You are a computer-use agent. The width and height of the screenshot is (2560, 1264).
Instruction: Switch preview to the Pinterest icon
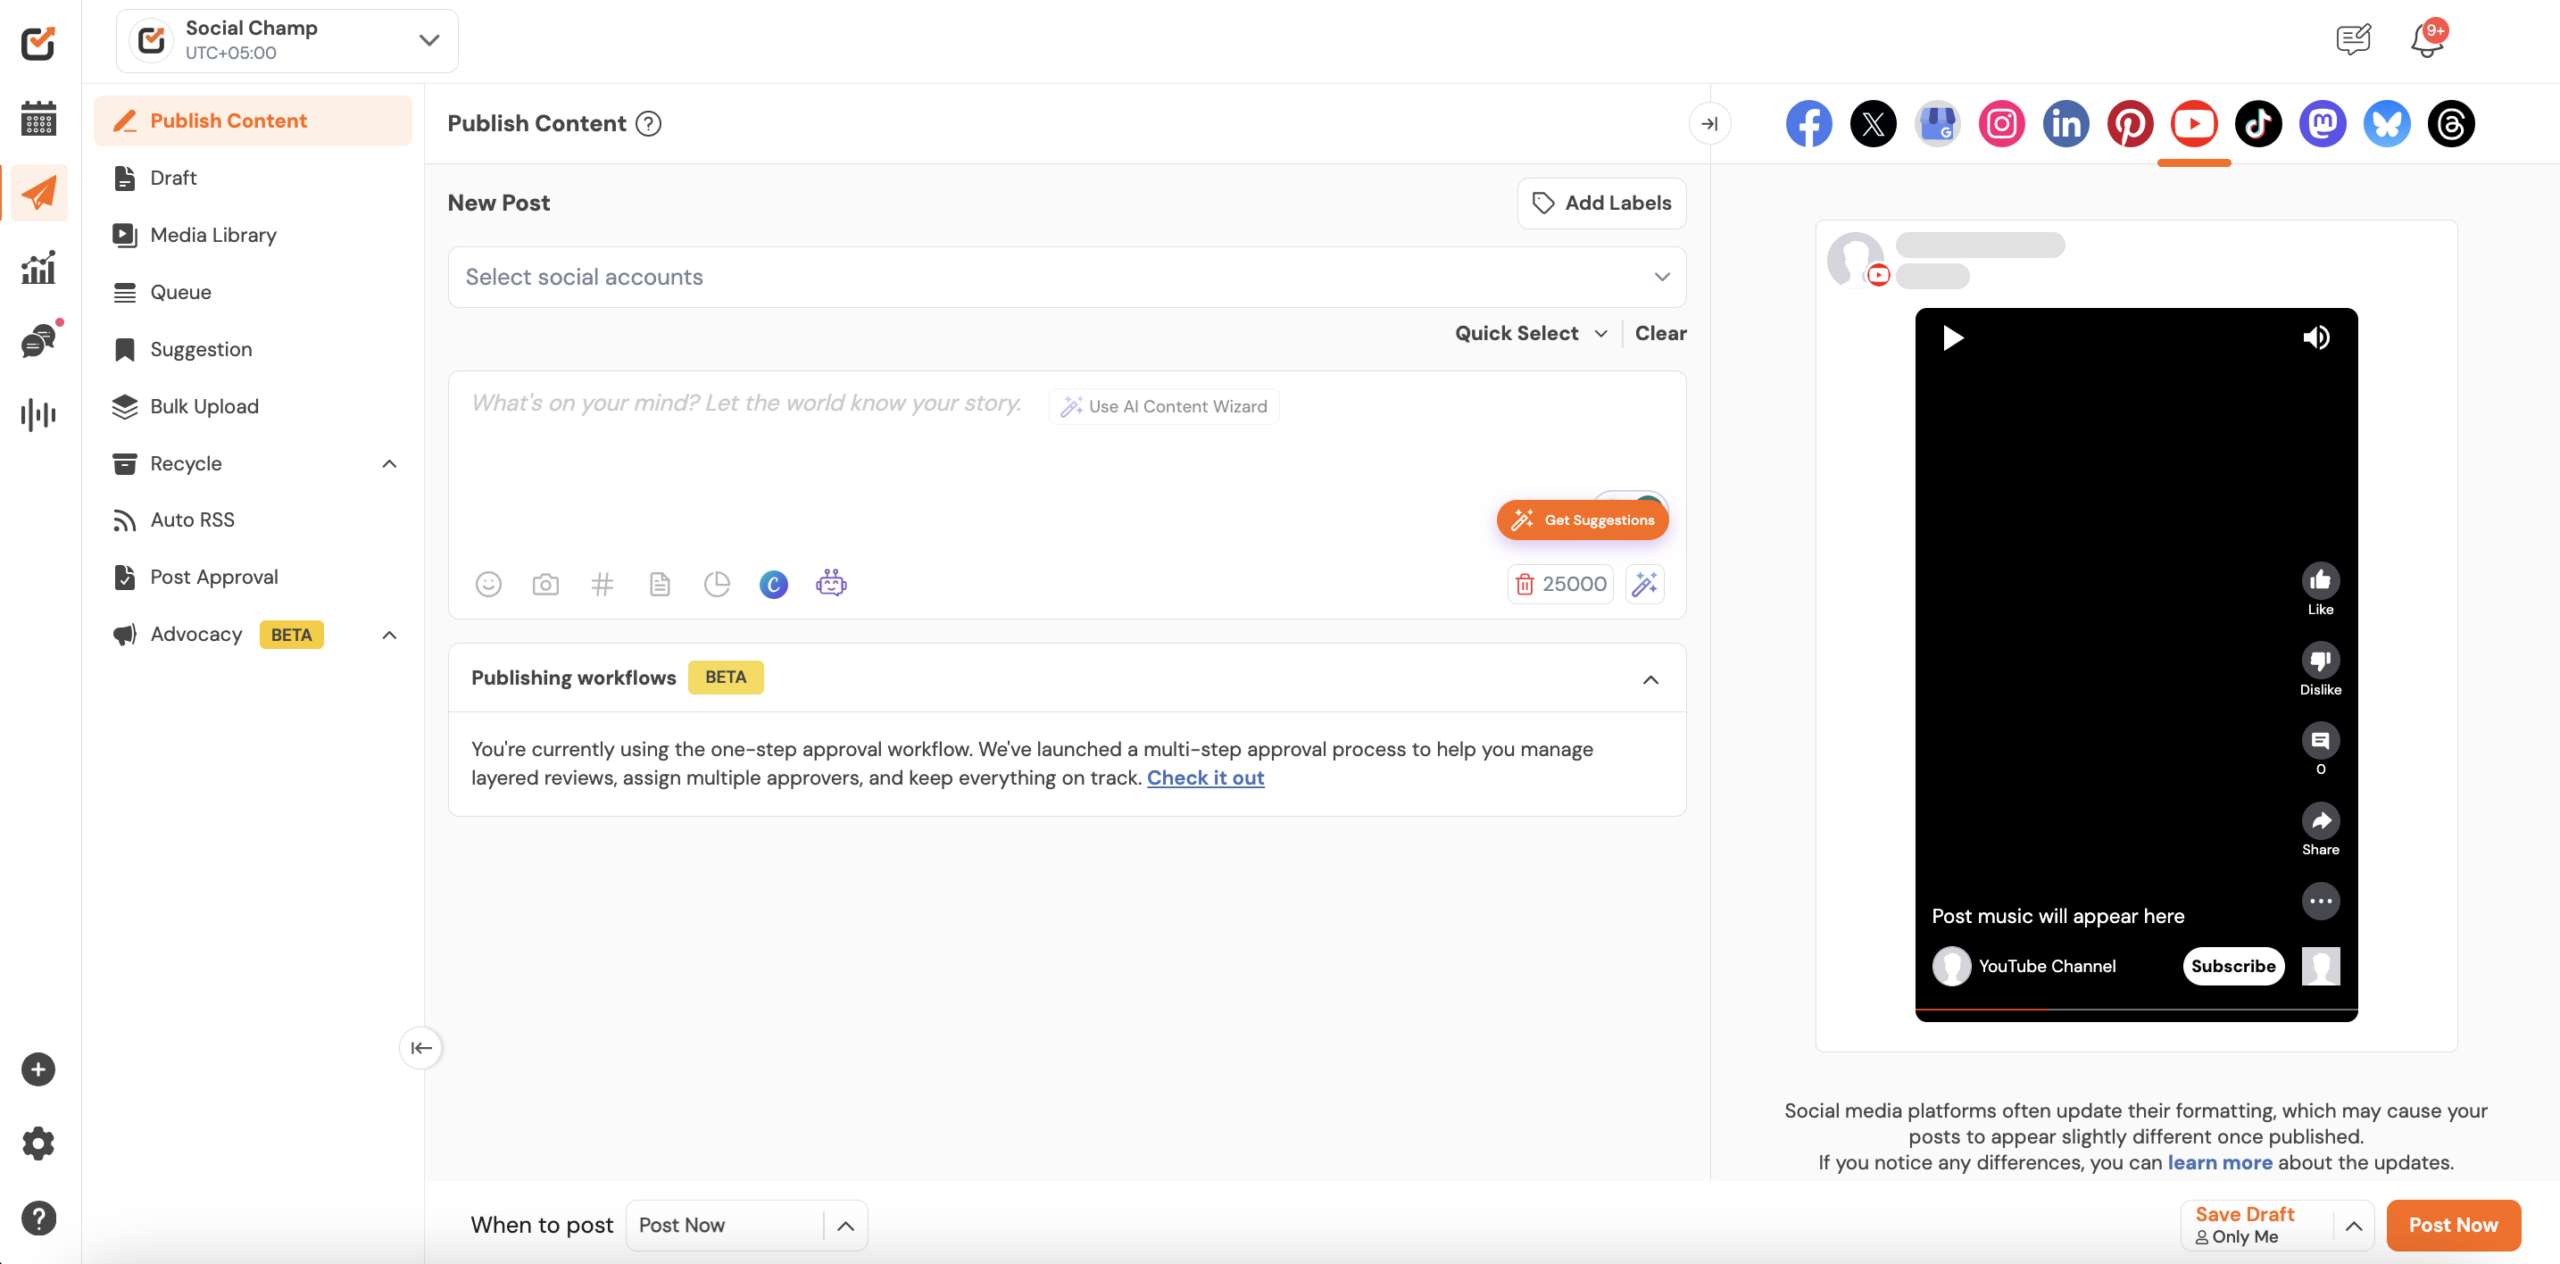tap(2129, 124)
